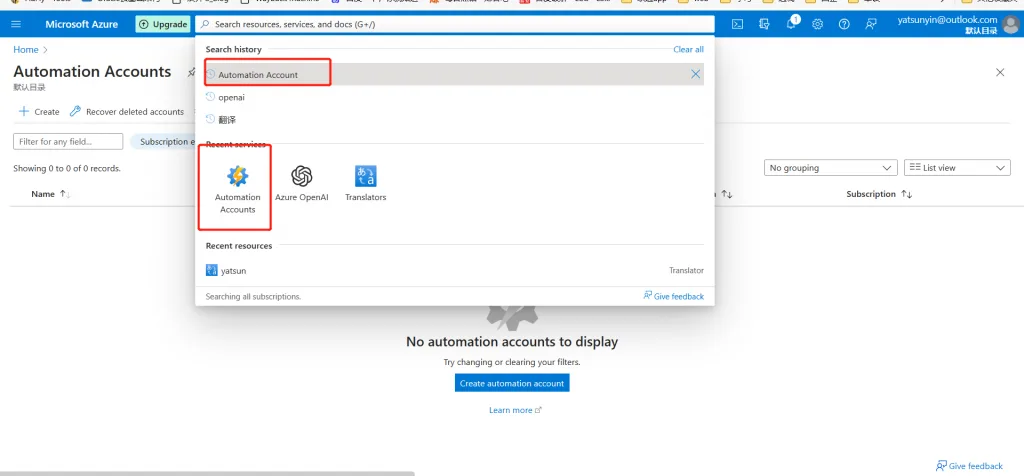This screenshot has width=1024, height=476.
Task: Open the Help question mark icon
Action: click(x=844, y=24)
